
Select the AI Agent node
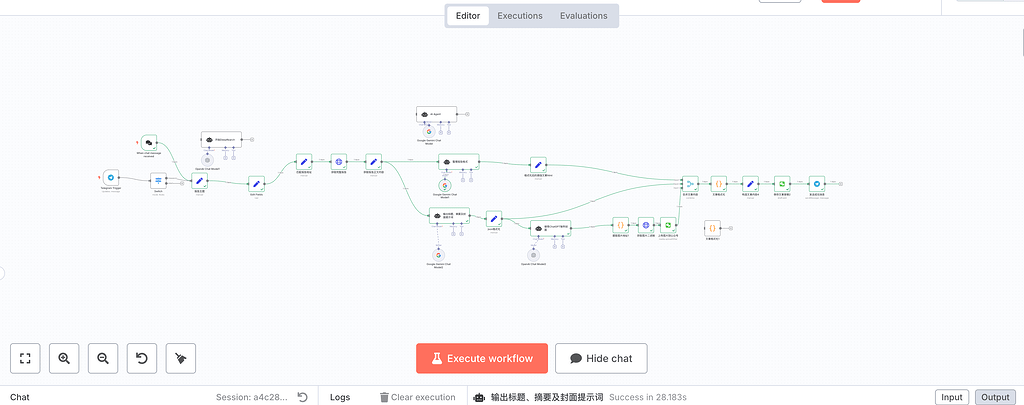click(437, 115)
